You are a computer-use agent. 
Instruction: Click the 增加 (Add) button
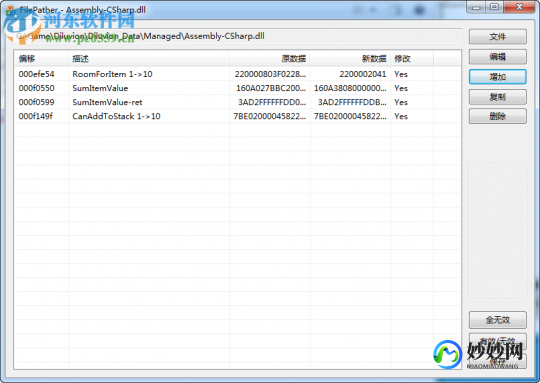[x=498, y=77]
